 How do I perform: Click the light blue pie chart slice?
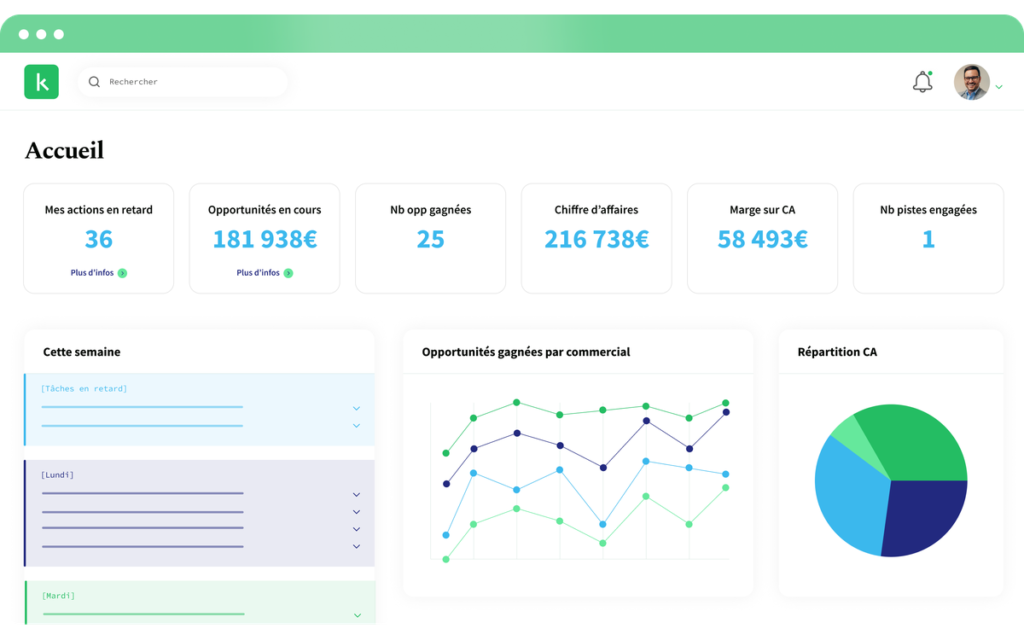coord(849,496)
